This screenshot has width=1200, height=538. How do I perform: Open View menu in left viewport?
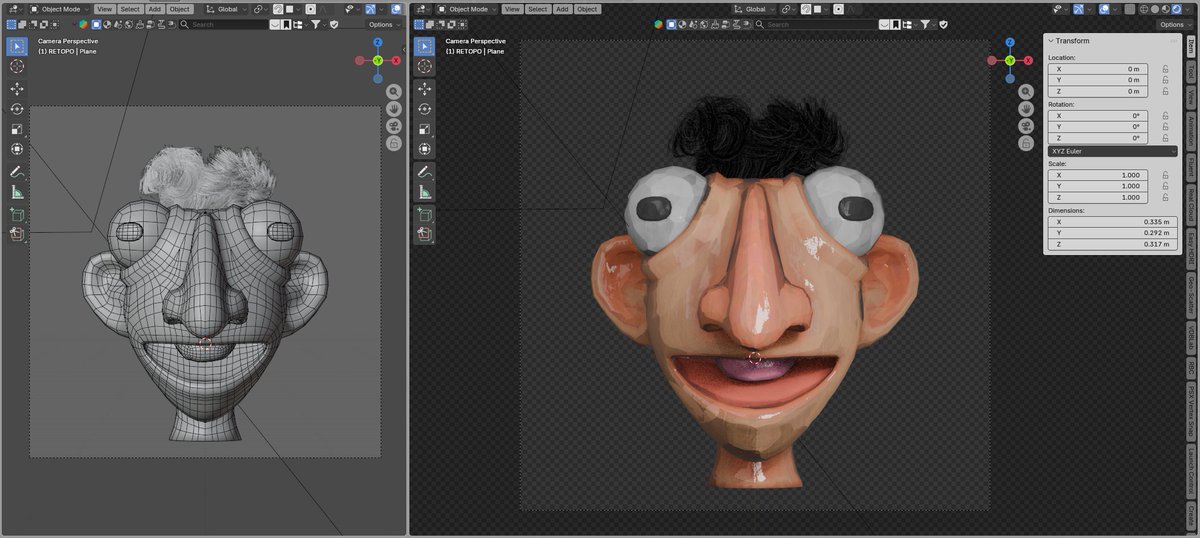point(104,9)
